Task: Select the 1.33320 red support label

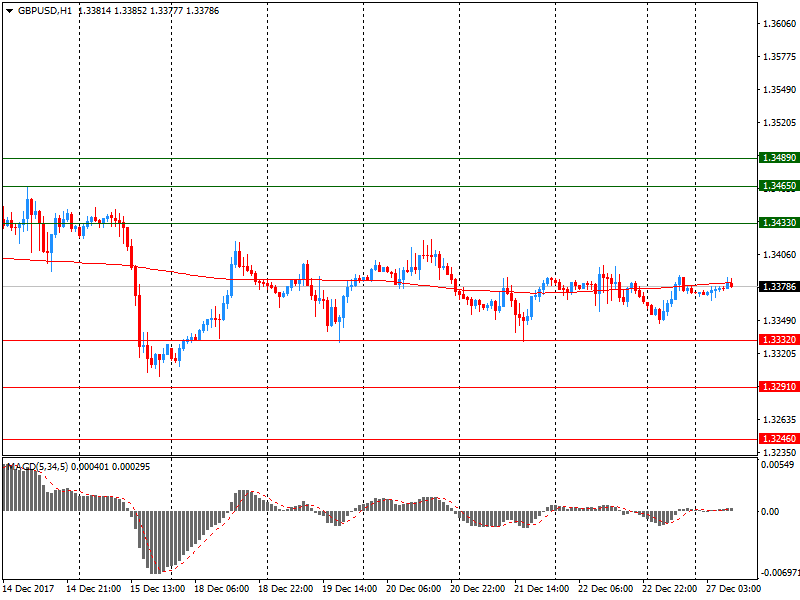Action: pyautogui.click(x=778, y=340)
